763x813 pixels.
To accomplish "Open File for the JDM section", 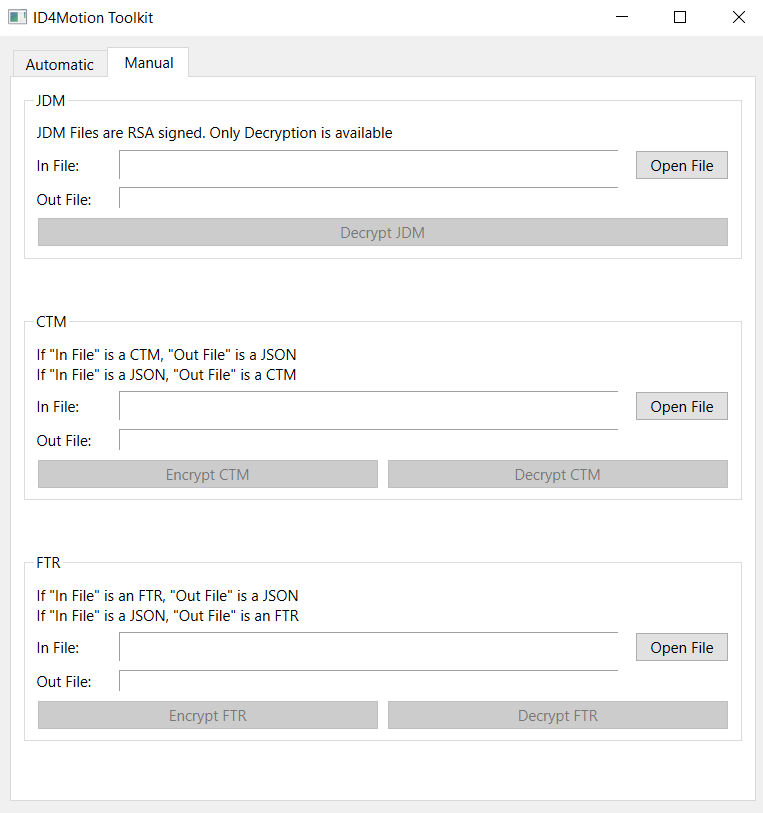I will 682,165.
